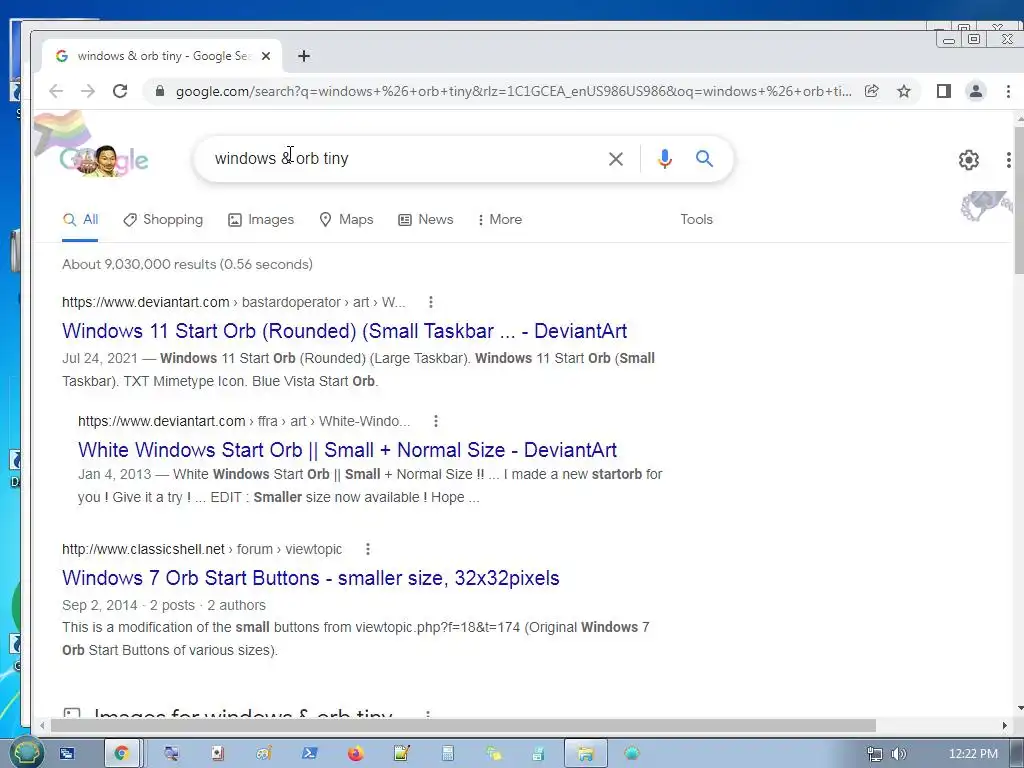Click 'Sep 2, 2014 · 2 posts' line
This screenshot has width=1024, height=768.
click(164, 605)
